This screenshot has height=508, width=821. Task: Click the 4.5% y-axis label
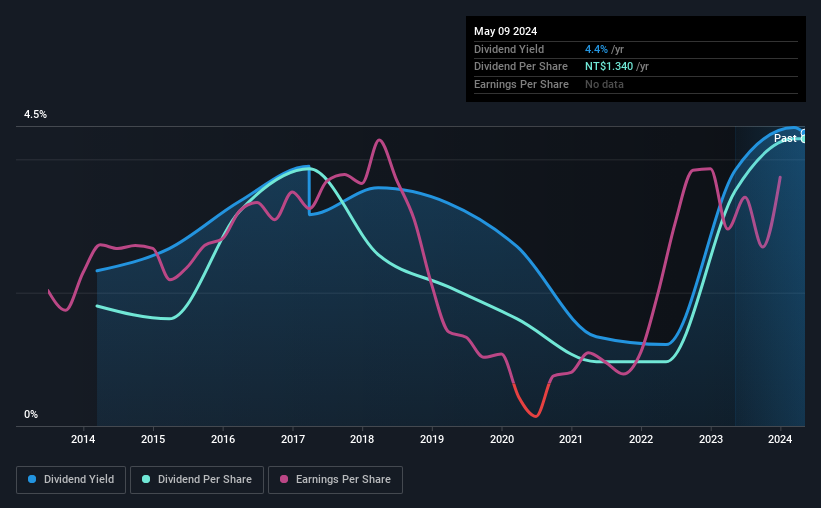[x=35, y=114]
